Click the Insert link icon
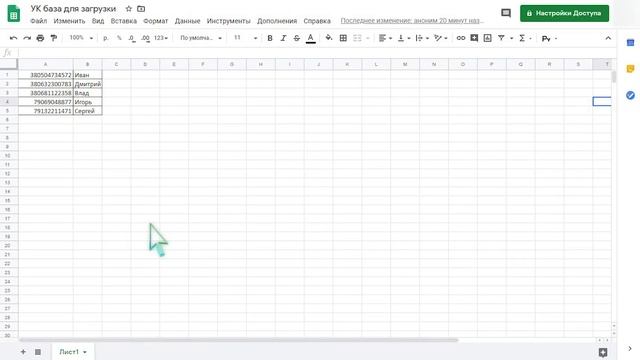This screenshot has width=640, height=360. tap(461, 38)
